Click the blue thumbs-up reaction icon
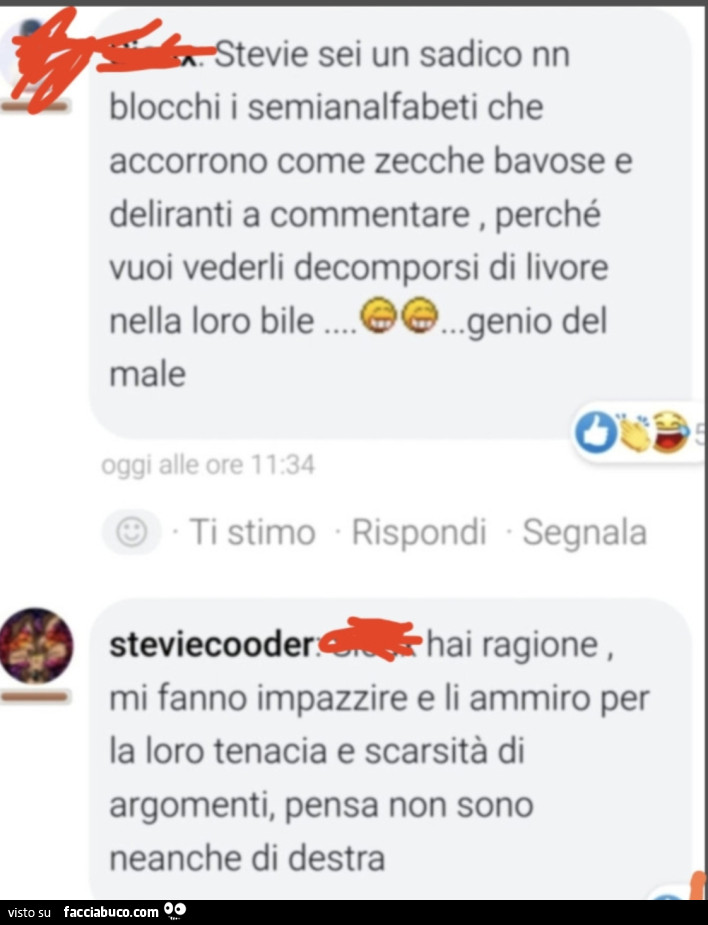The image size is (708, 925). [596, 432]
